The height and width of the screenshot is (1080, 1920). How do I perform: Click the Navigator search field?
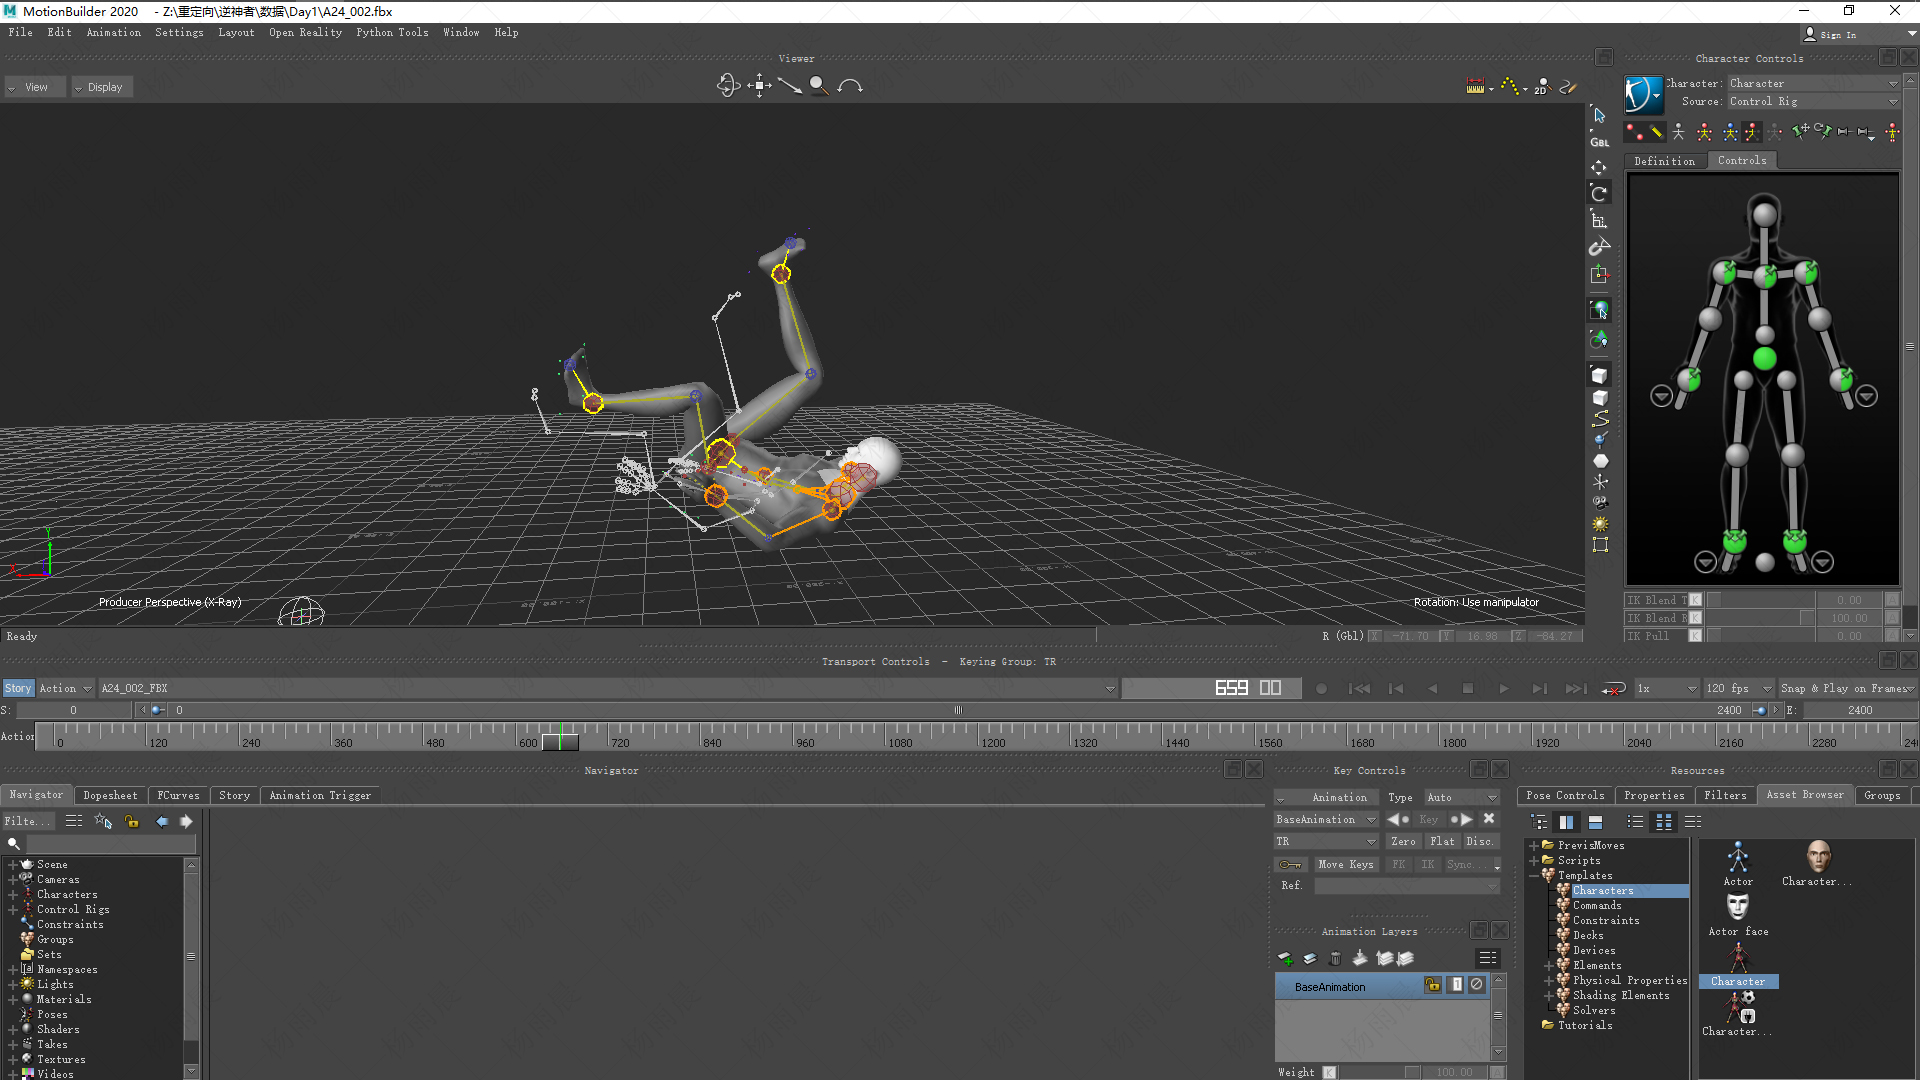click(100, 843)
